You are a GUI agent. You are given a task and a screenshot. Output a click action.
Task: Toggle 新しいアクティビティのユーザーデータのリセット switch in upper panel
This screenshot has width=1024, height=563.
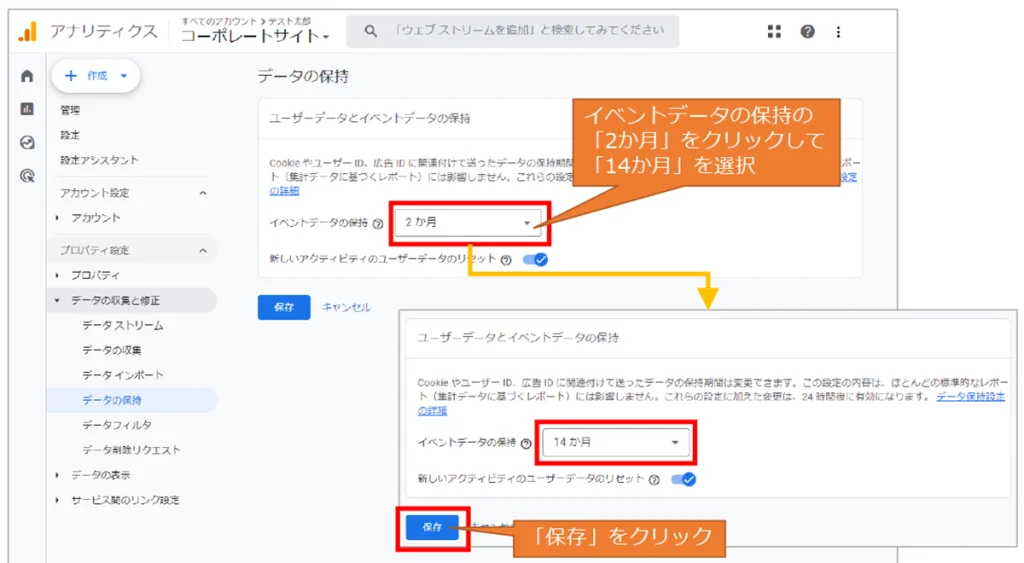pyautogui.click(x=536, y=259)
